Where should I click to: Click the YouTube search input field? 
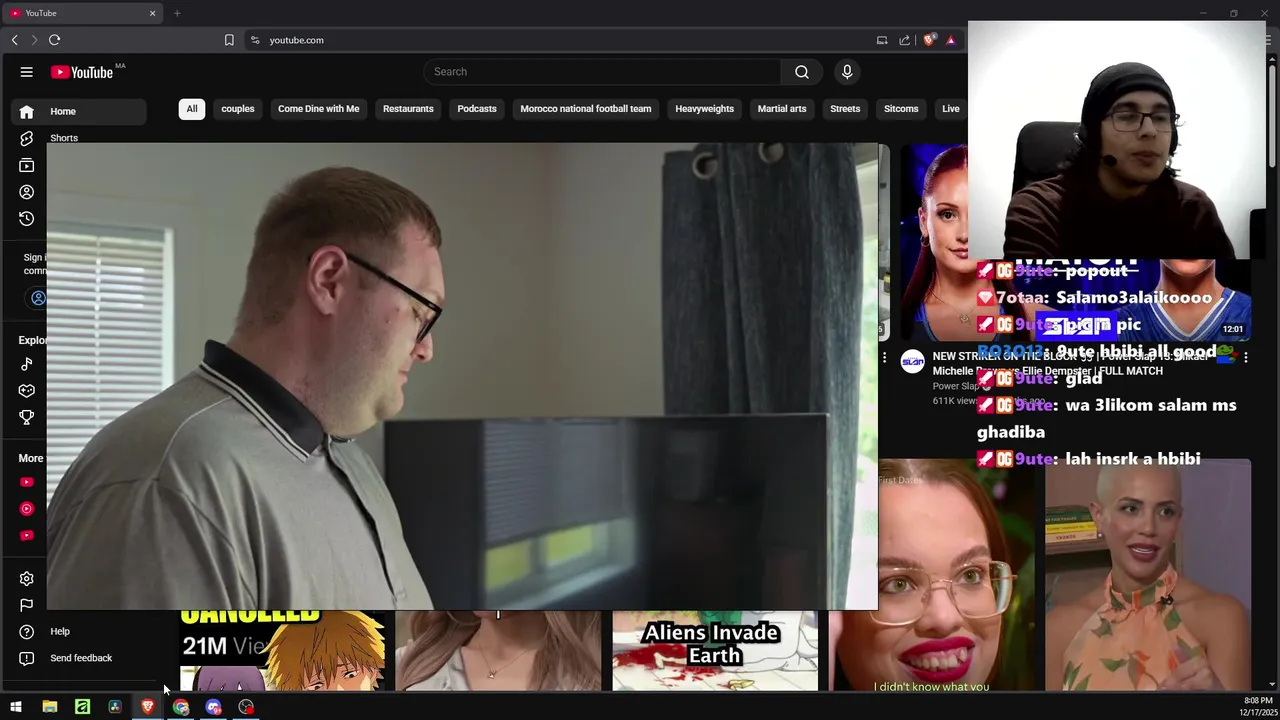tap(603, 72)
